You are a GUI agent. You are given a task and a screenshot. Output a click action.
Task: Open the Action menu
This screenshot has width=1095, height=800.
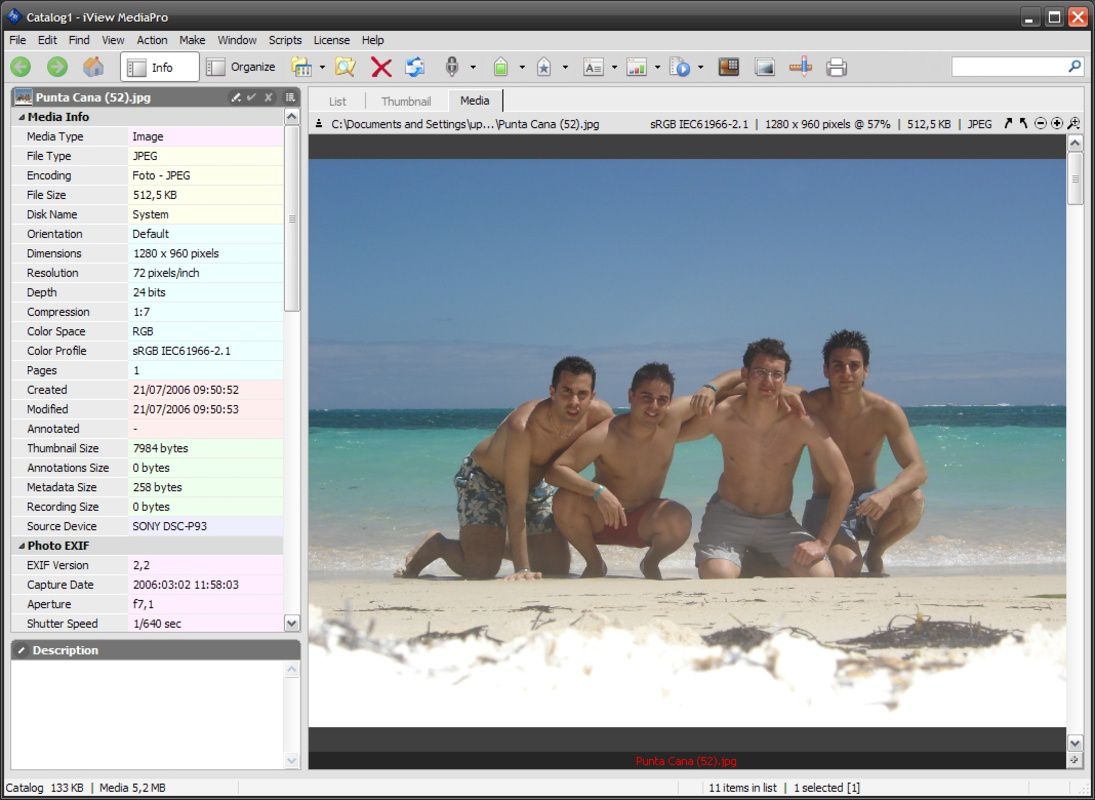click(152, 40)
